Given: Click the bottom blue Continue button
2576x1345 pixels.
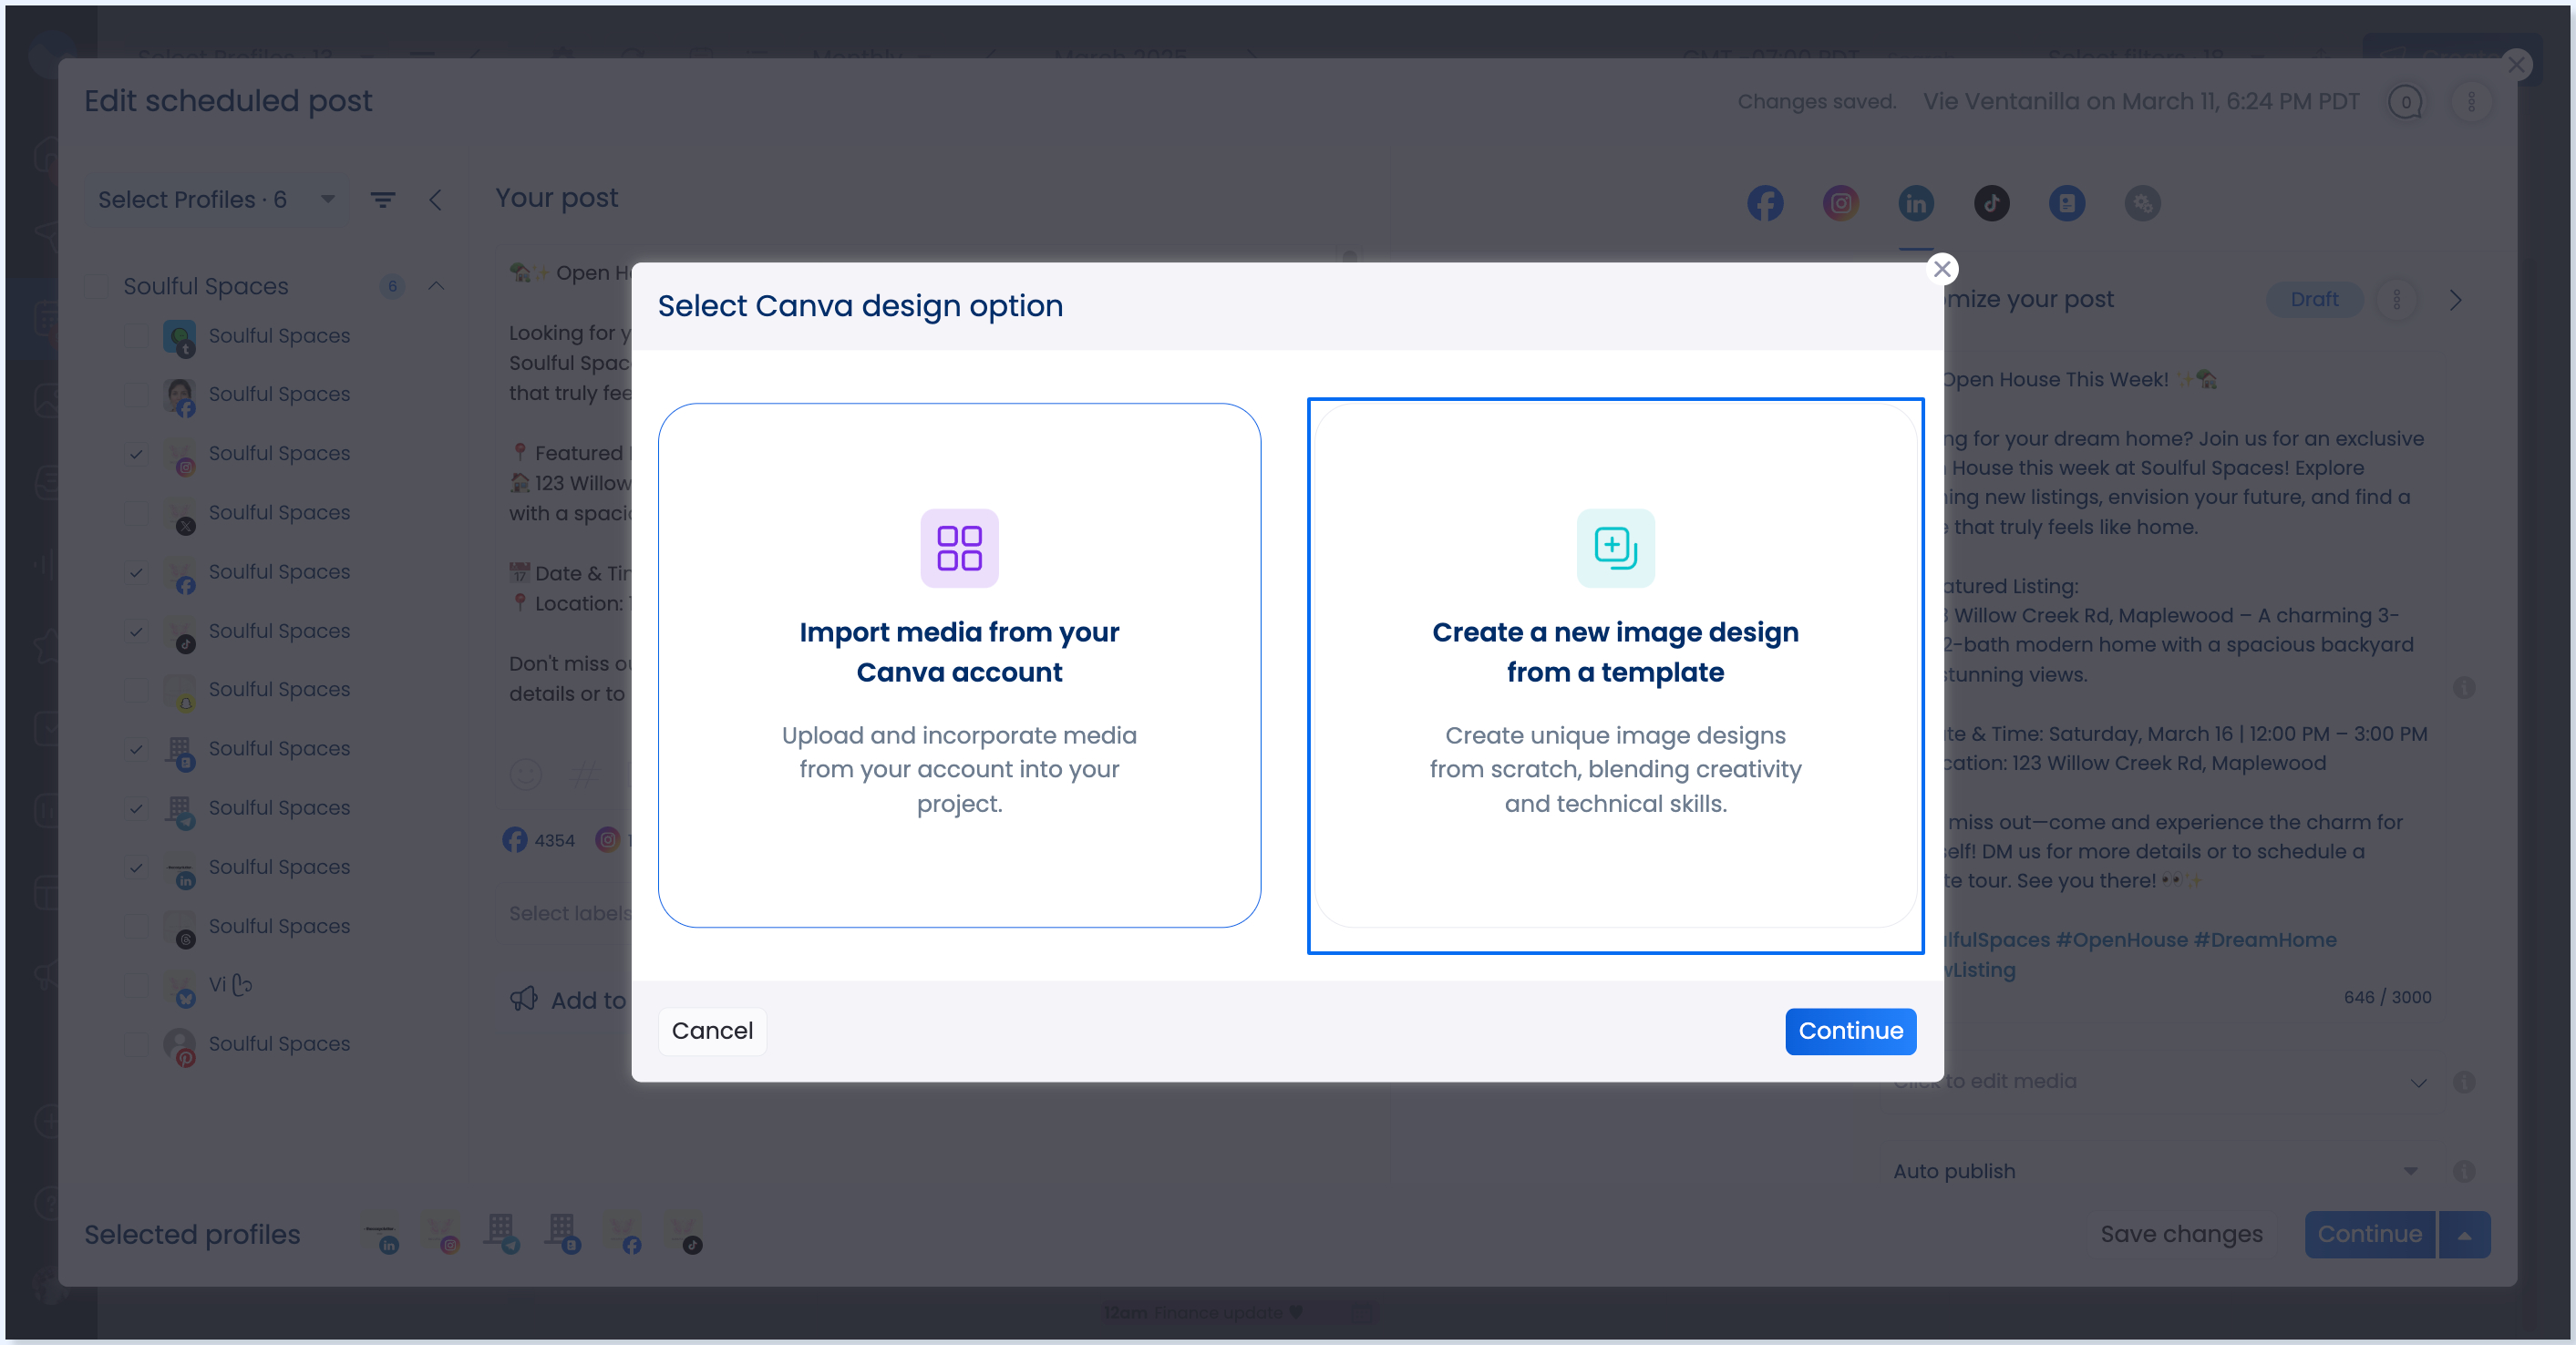Looking at the screenshot, I should tap(2369, 1234).
